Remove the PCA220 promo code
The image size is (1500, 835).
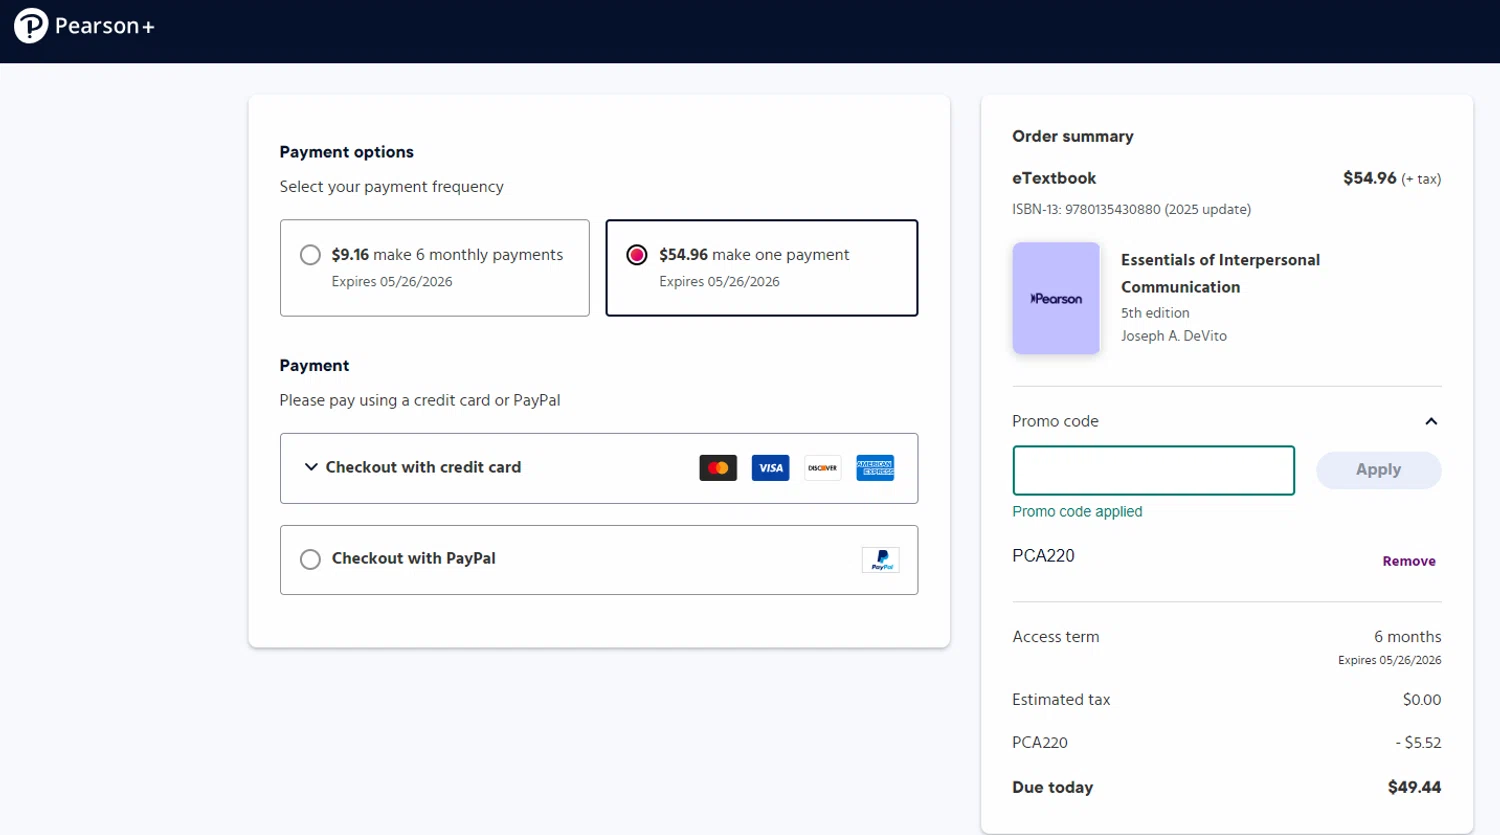coord(1409,561)
